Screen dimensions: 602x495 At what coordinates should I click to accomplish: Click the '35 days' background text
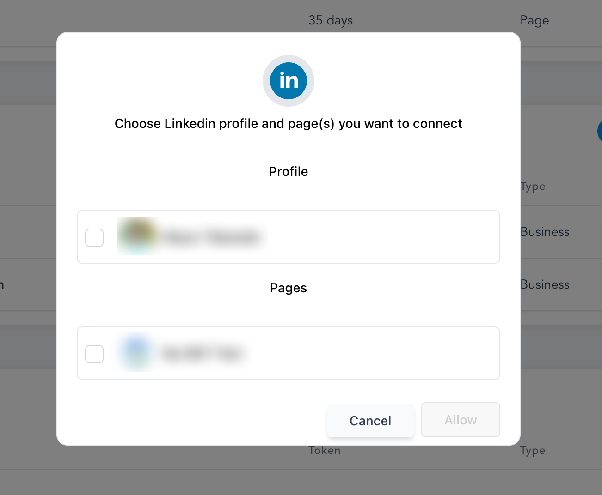click(x=330, y=20)
